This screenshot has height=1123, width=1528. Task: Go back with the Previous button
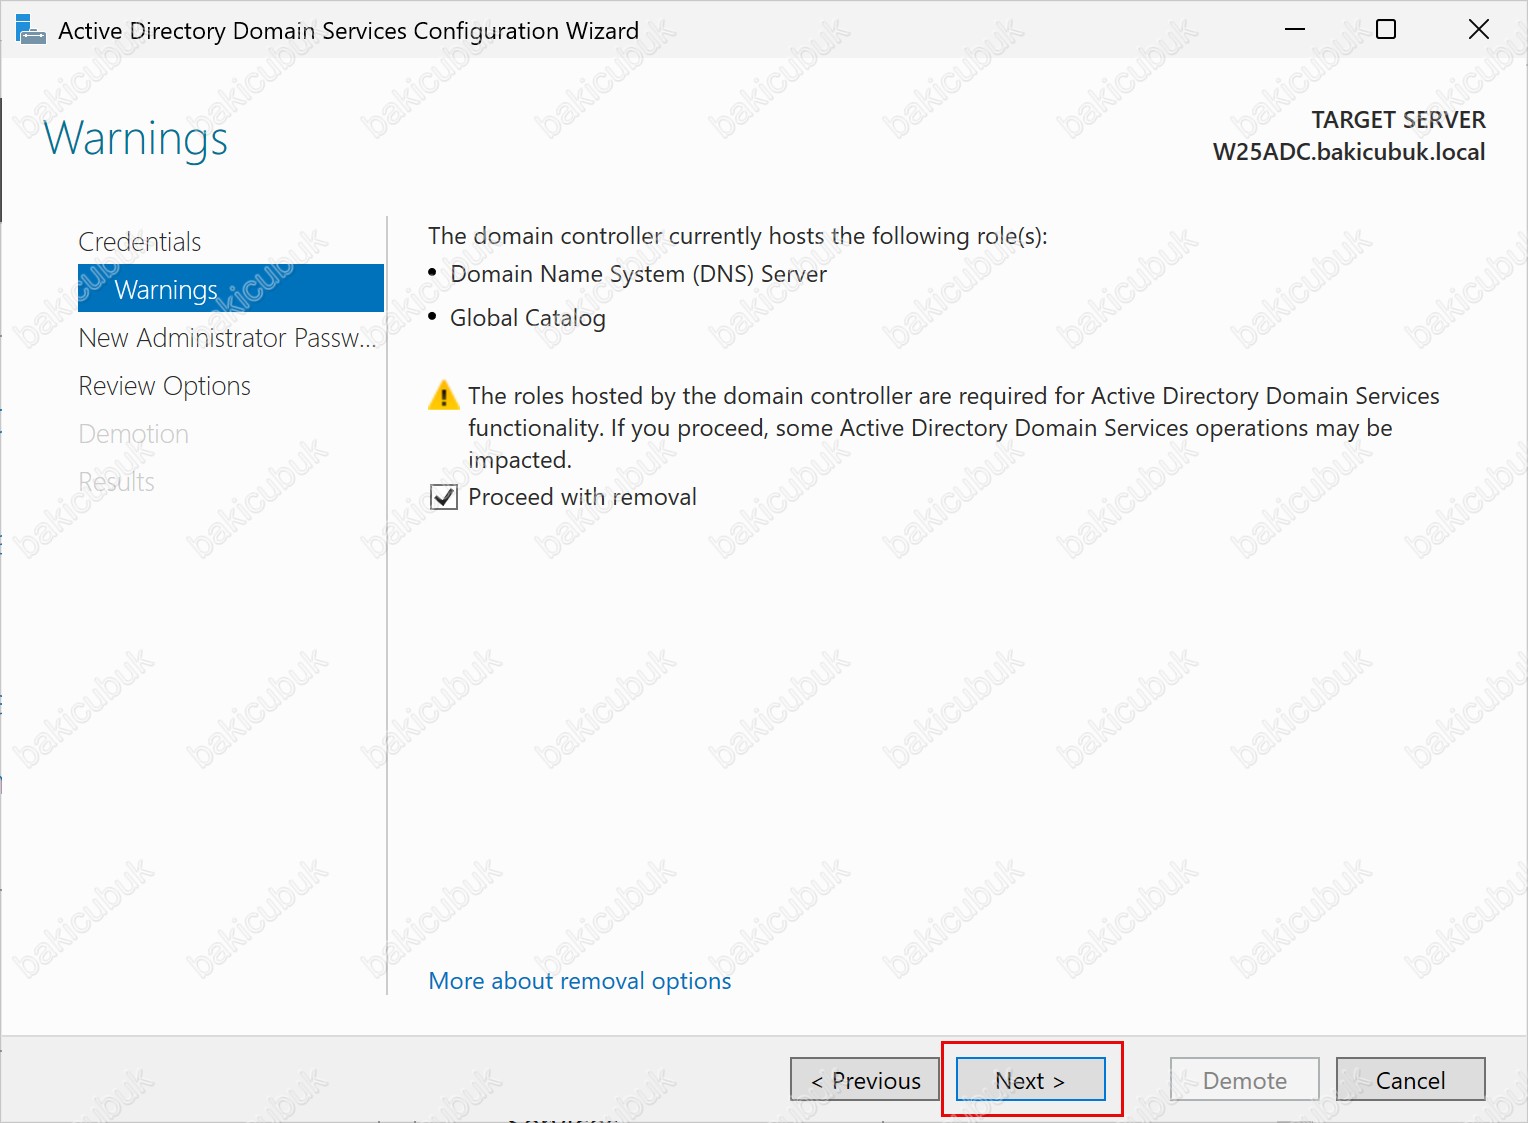[865, 1080]
